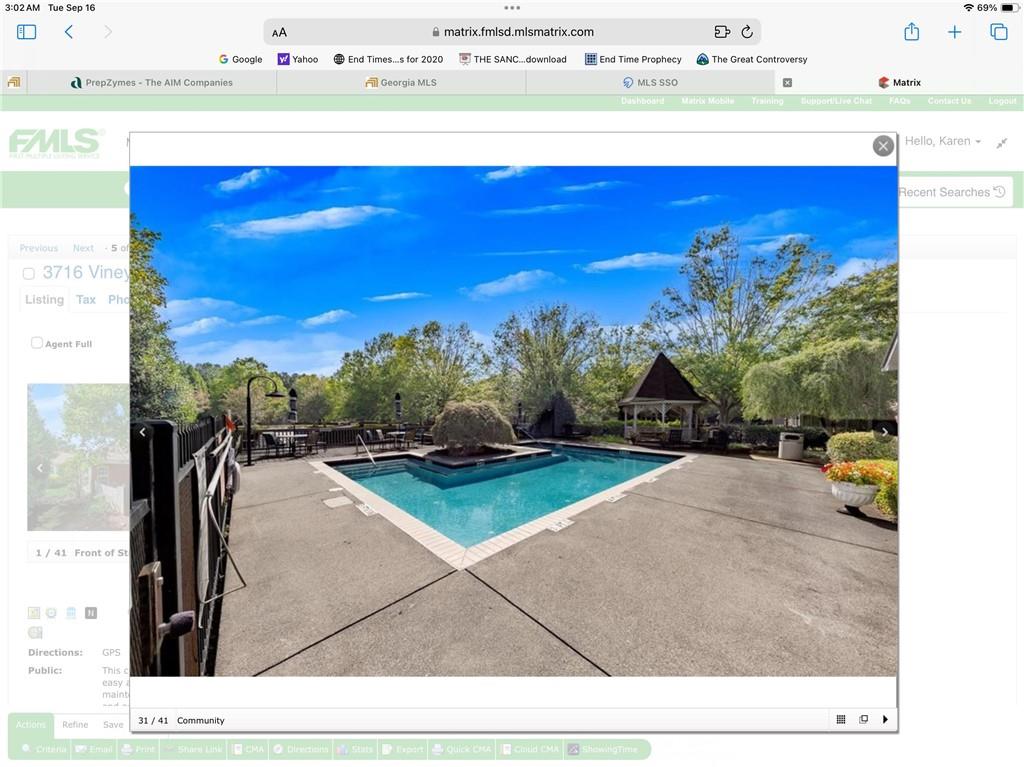This screenshot has width=1024, height=767.
Task: Start photo slideshow with play button
Action: coord(885,720)
